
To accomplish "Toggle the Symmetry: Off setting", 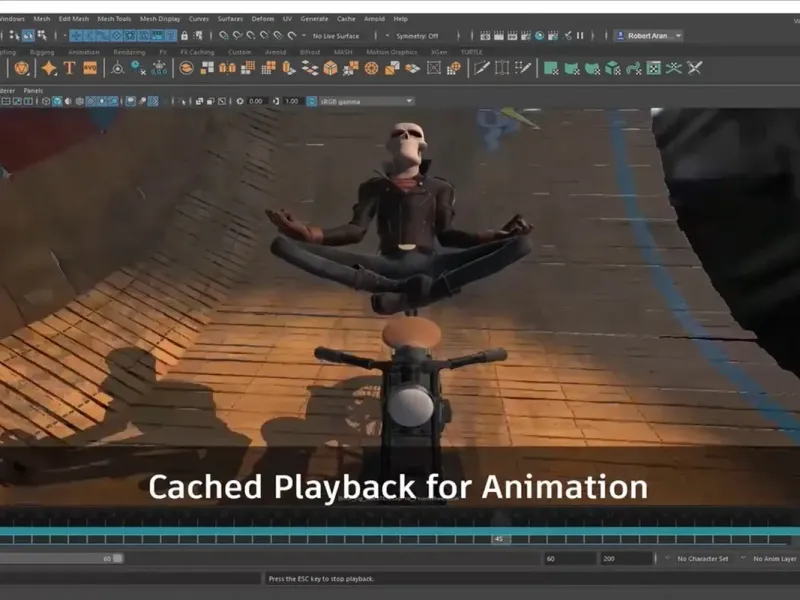I will [418, 36].
